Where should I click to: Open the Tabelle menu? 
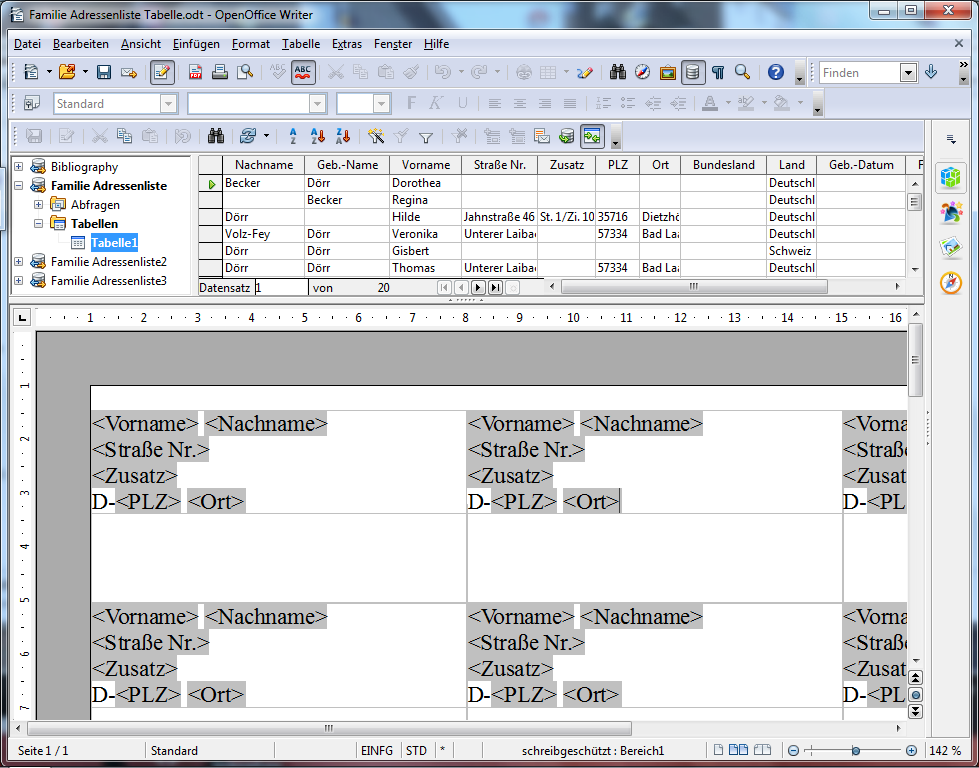point(300,44)
